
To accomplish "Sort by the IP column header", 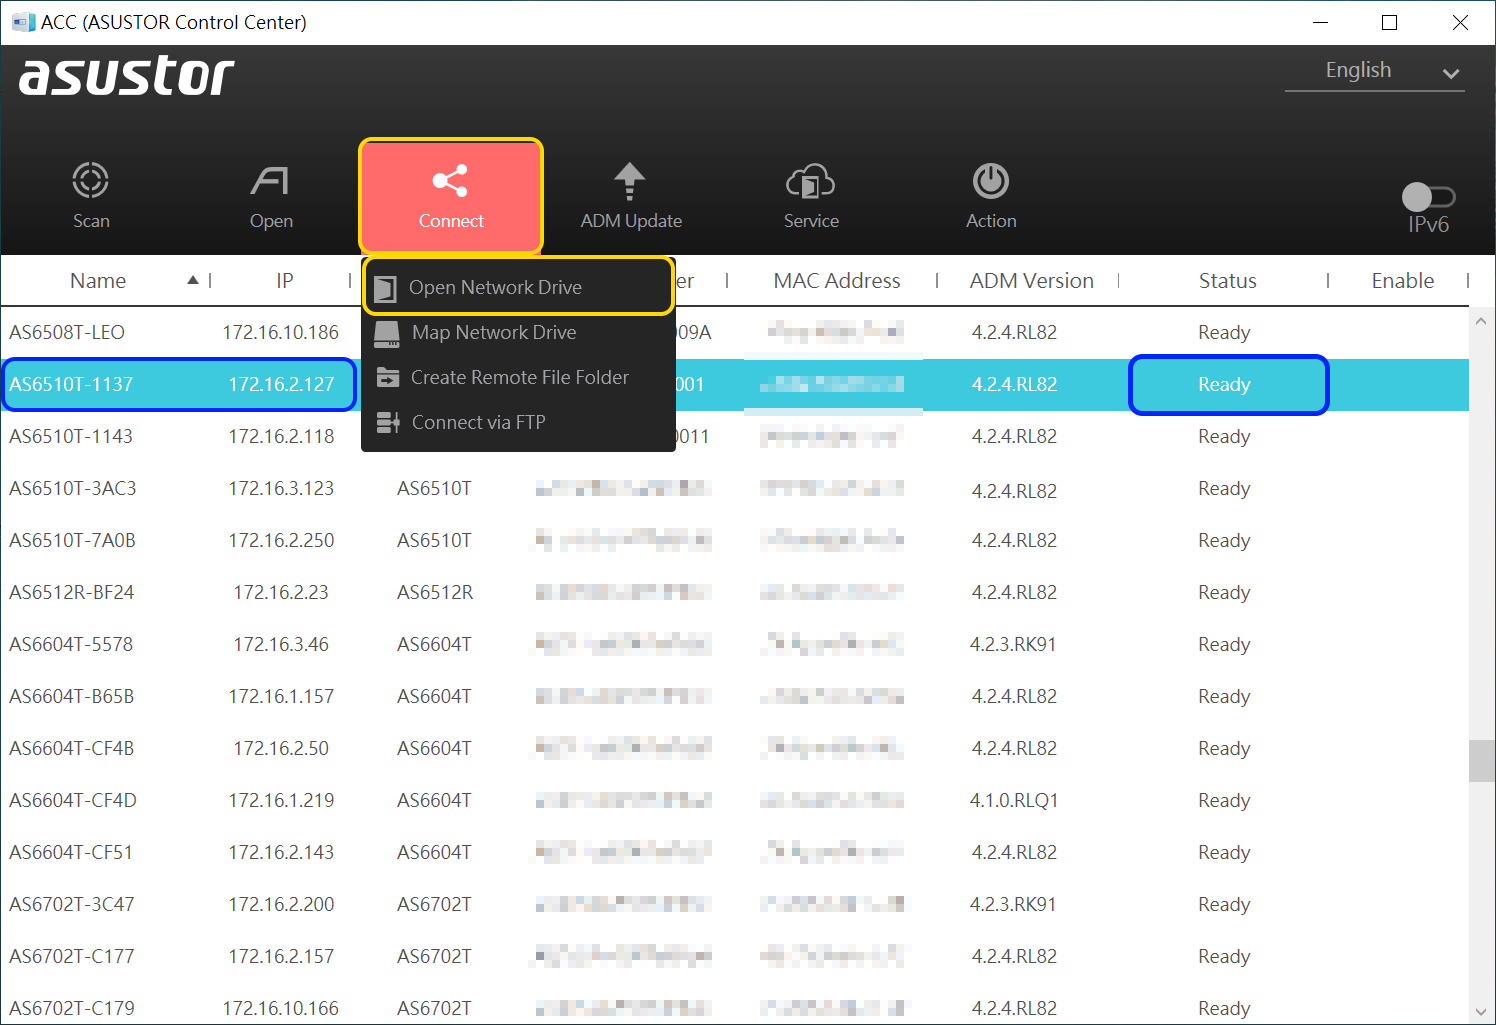I will pos(285,281).
